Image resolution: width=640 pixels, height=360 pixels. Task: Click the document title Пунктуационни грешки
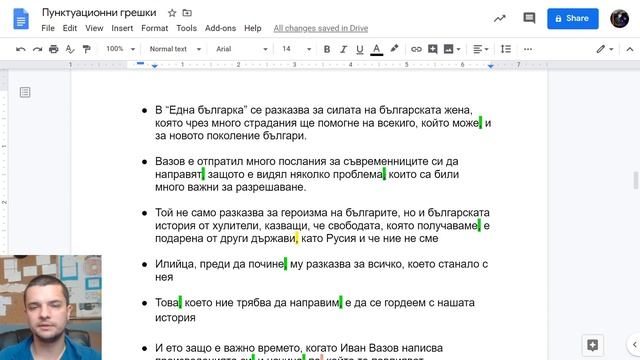point(99,13)
